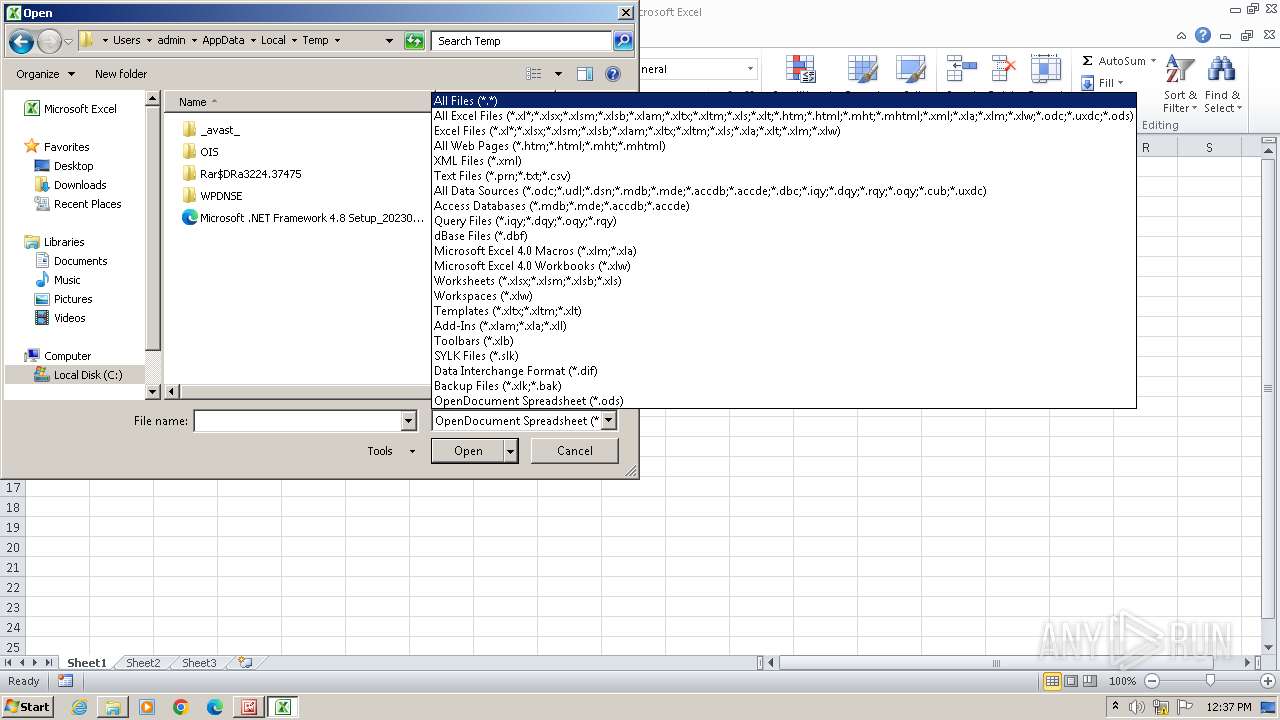Click zoom out minus button
1280x720 pixels.
pos(1151,681)
